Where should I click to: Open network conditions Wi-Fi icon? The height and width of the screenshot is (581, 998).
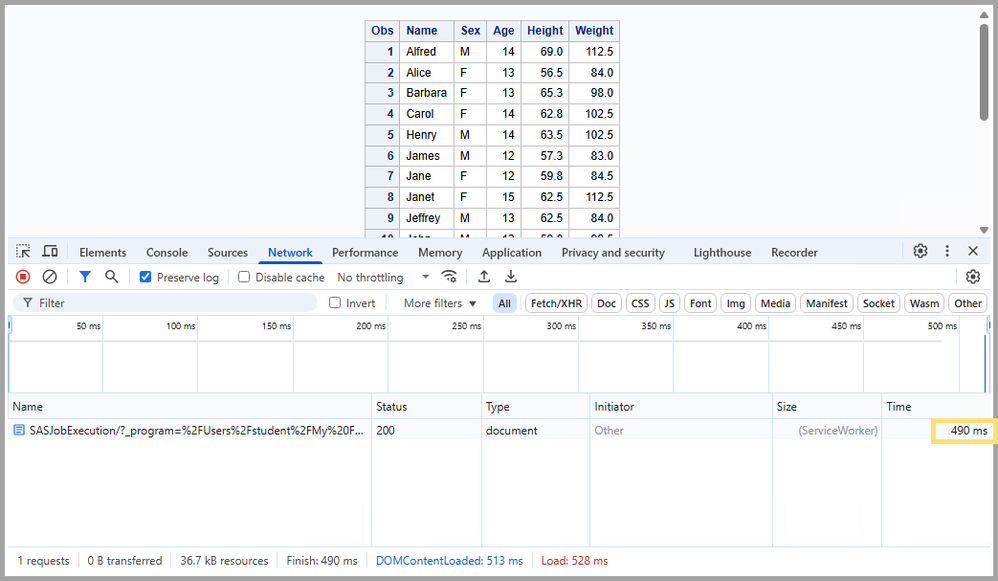[x=450, y=277]
